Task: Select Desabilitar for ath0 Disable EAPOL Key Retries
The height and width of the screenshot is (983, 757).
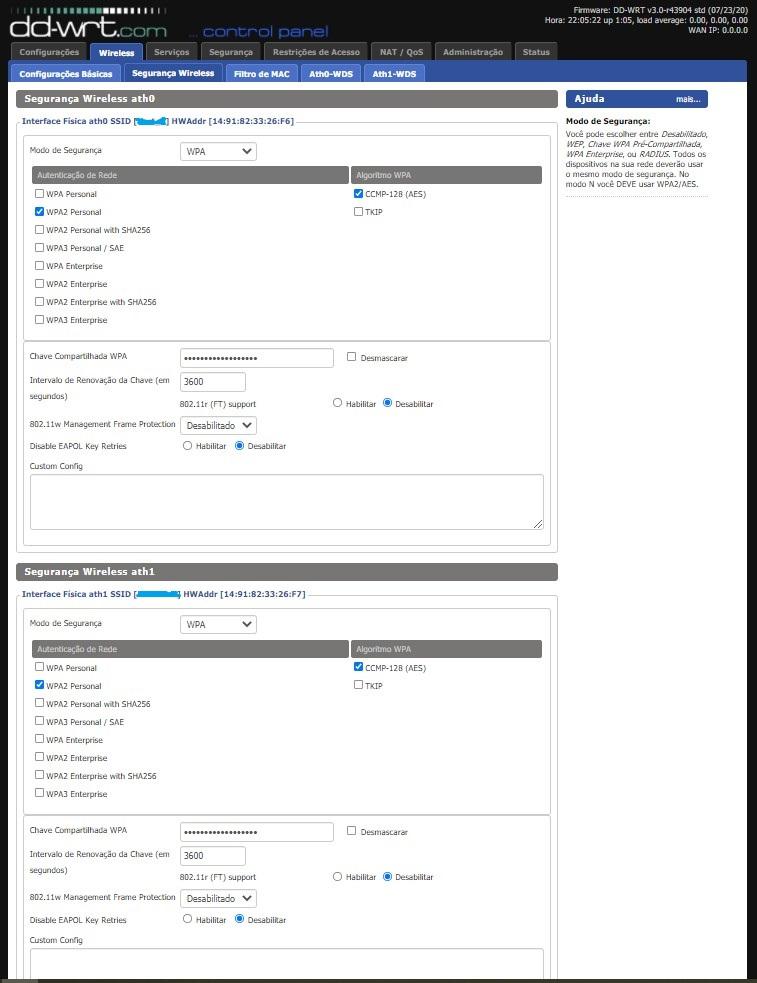Action: click(239, 446)
